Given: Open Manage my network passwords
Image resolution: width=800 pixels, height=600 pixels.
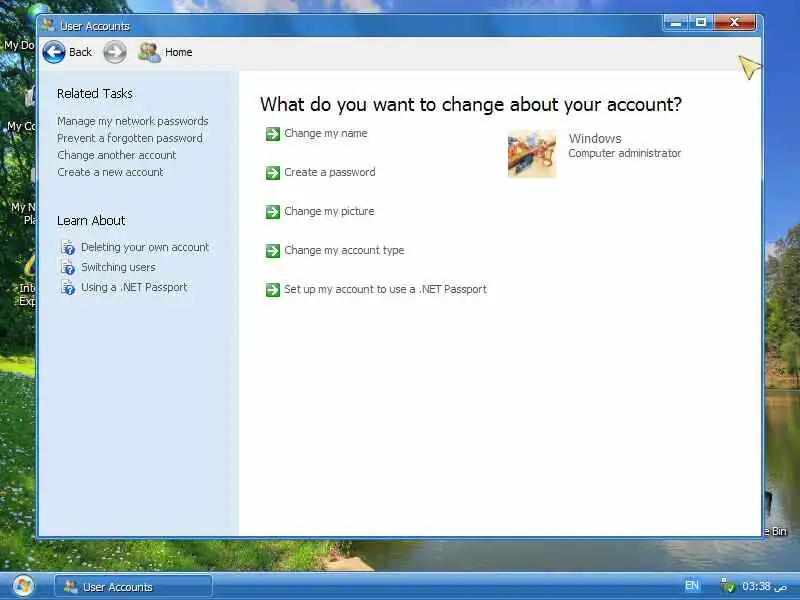Looking at the screenshot, I should [133, 121].
